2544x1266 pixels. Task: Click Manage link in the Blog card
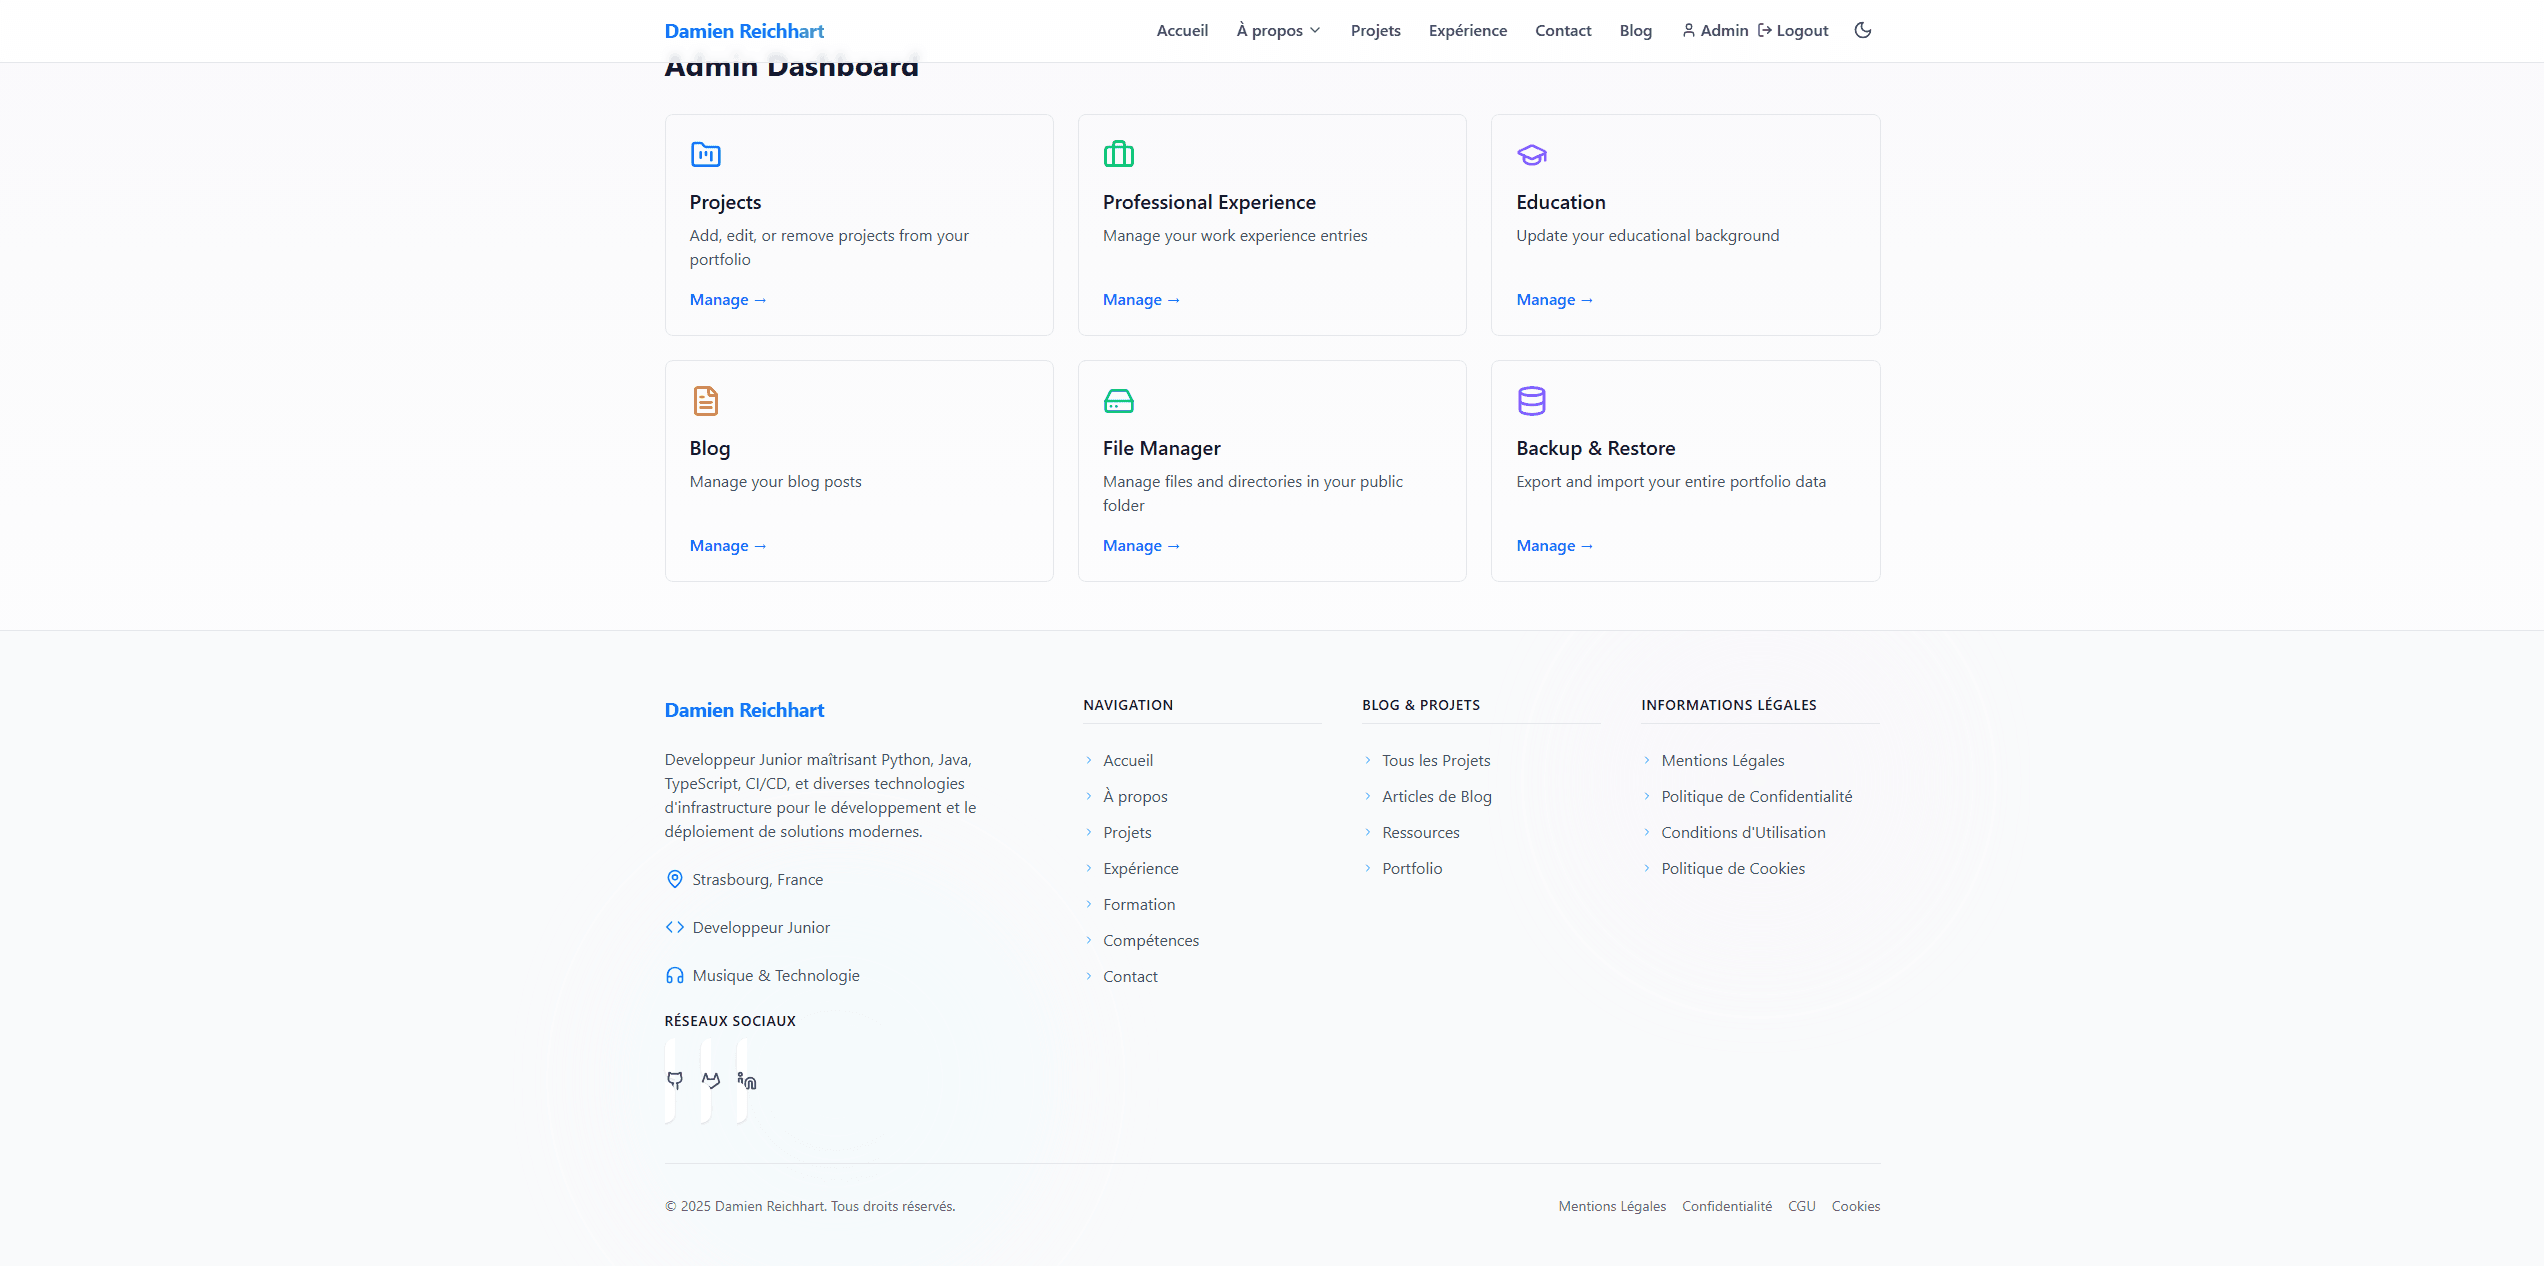click(728, 545)
